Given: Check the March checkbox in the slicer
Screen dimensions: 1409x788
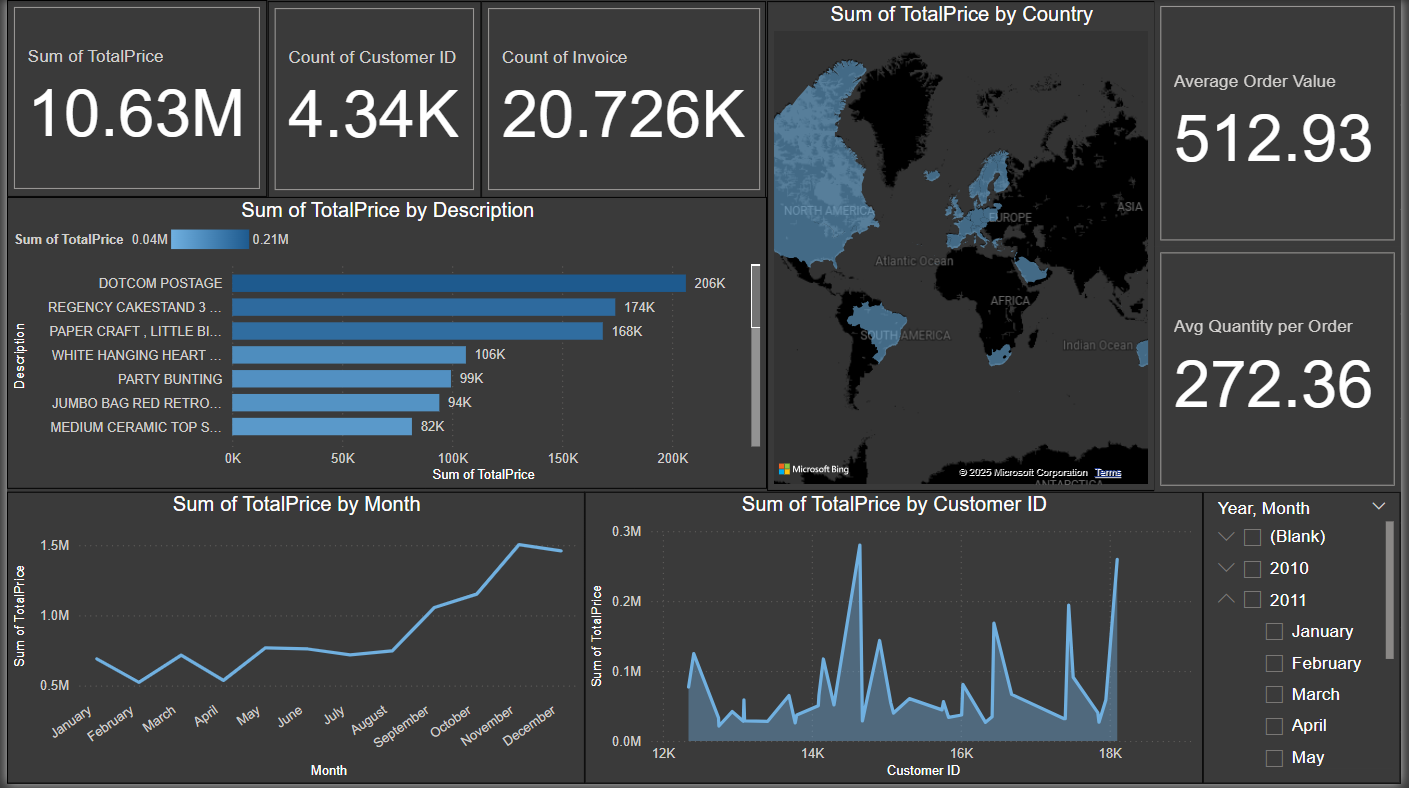Looking at the screenshot, I should (x=1274, y=694).
